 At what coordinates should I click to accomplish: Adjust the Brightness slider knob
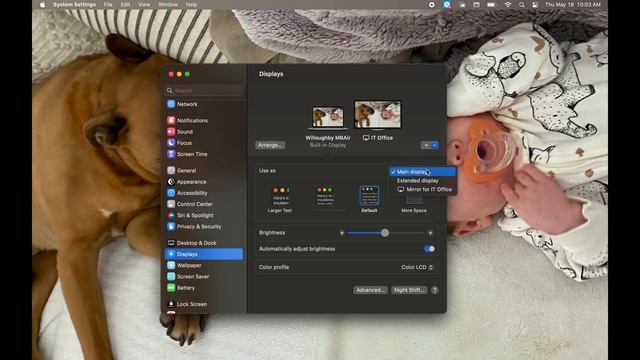[385, 233]
